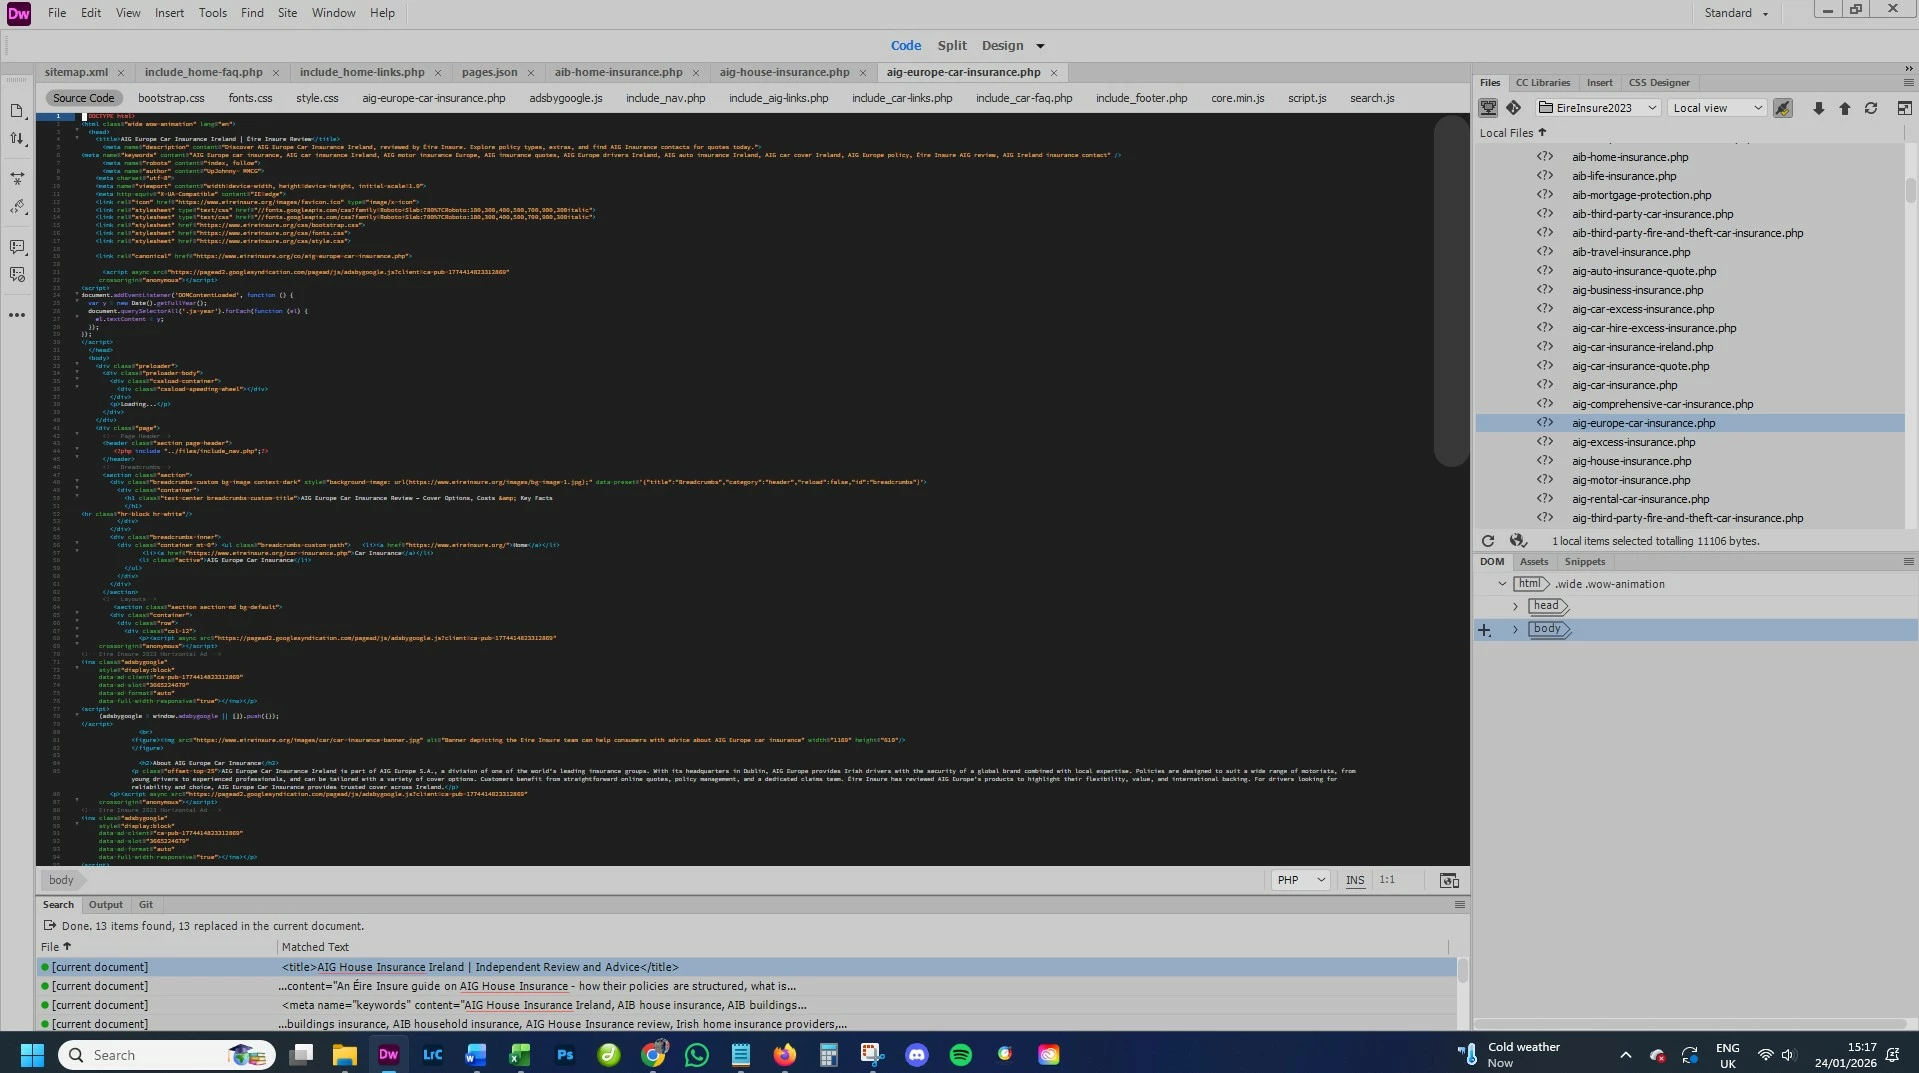
Task: Select the body tag in tag selector
Action: [x=61, y=880]
